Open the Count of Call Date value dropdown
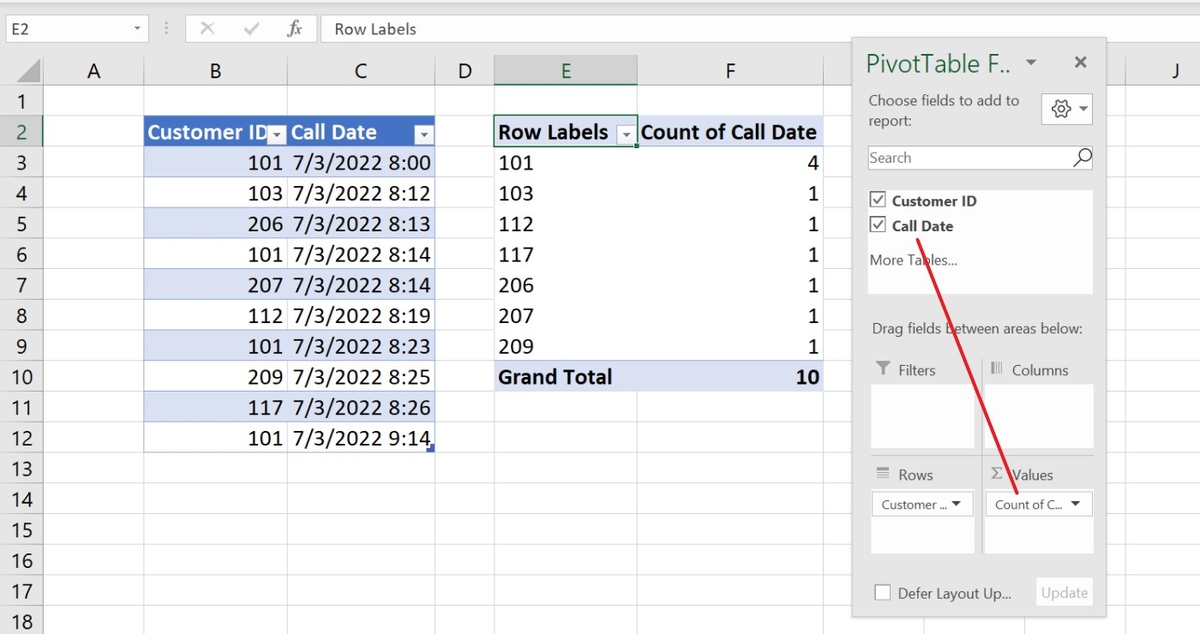 [x=1077, y=504]
